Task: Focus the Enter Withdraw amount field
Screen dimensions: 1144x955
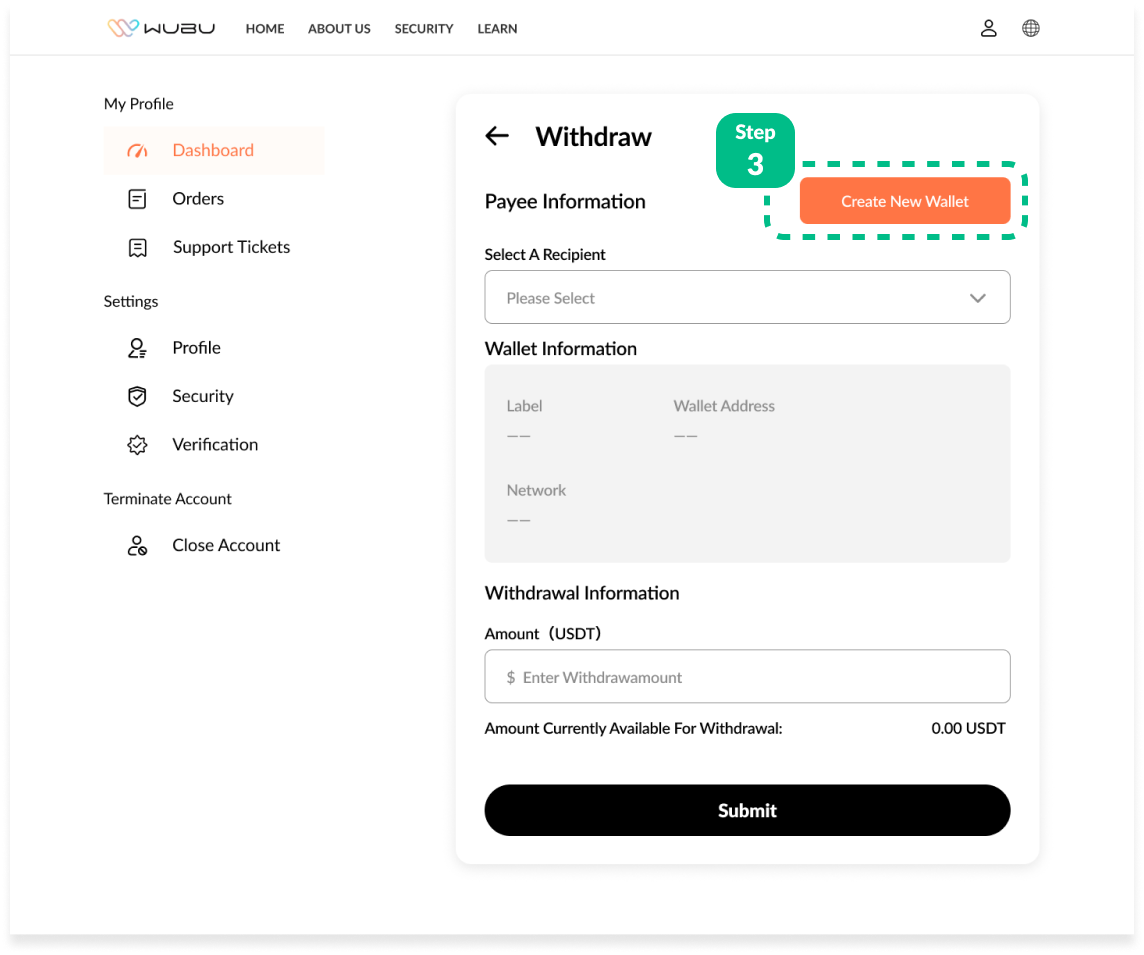Action: point(747,677)
